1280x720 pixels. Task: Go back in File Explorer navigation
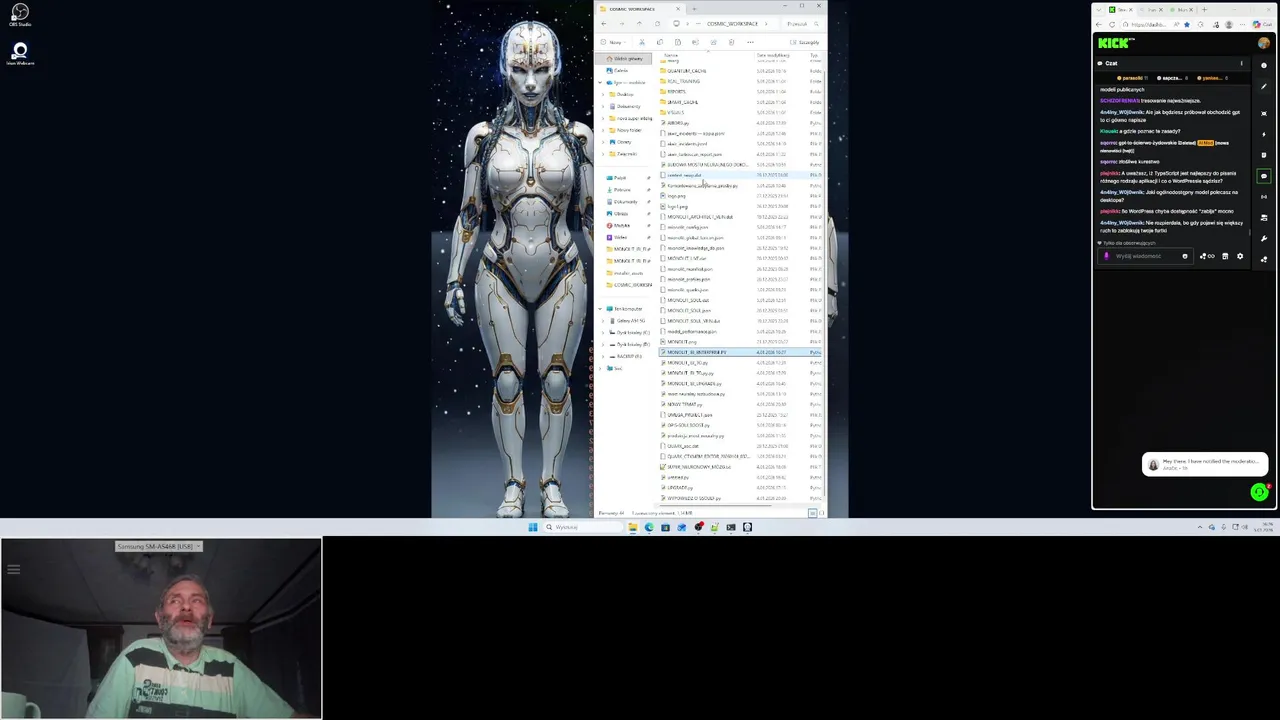click(603, 24)
